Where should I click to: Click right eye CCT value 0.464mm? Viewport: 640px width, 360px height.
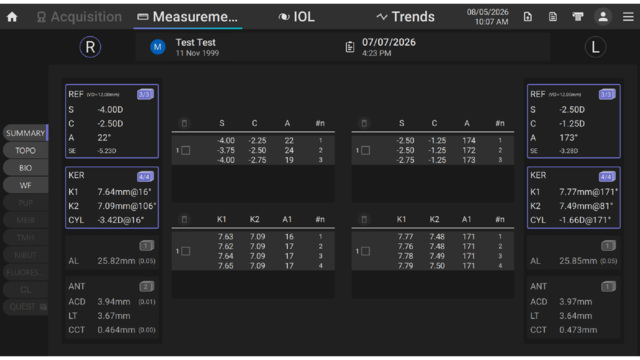(x=116, y=330)
